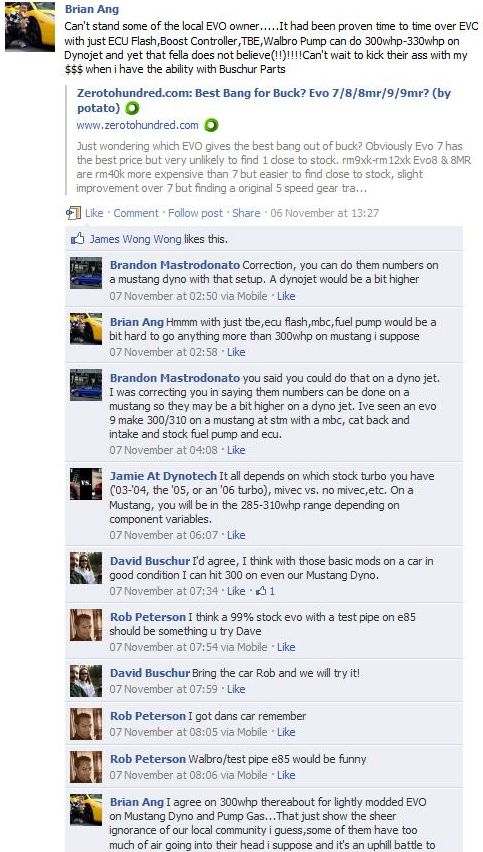The image size is (483, 852).
Task: Open the Zerotohundred.com Best Bang for Buck link
Action: point(264,101)
